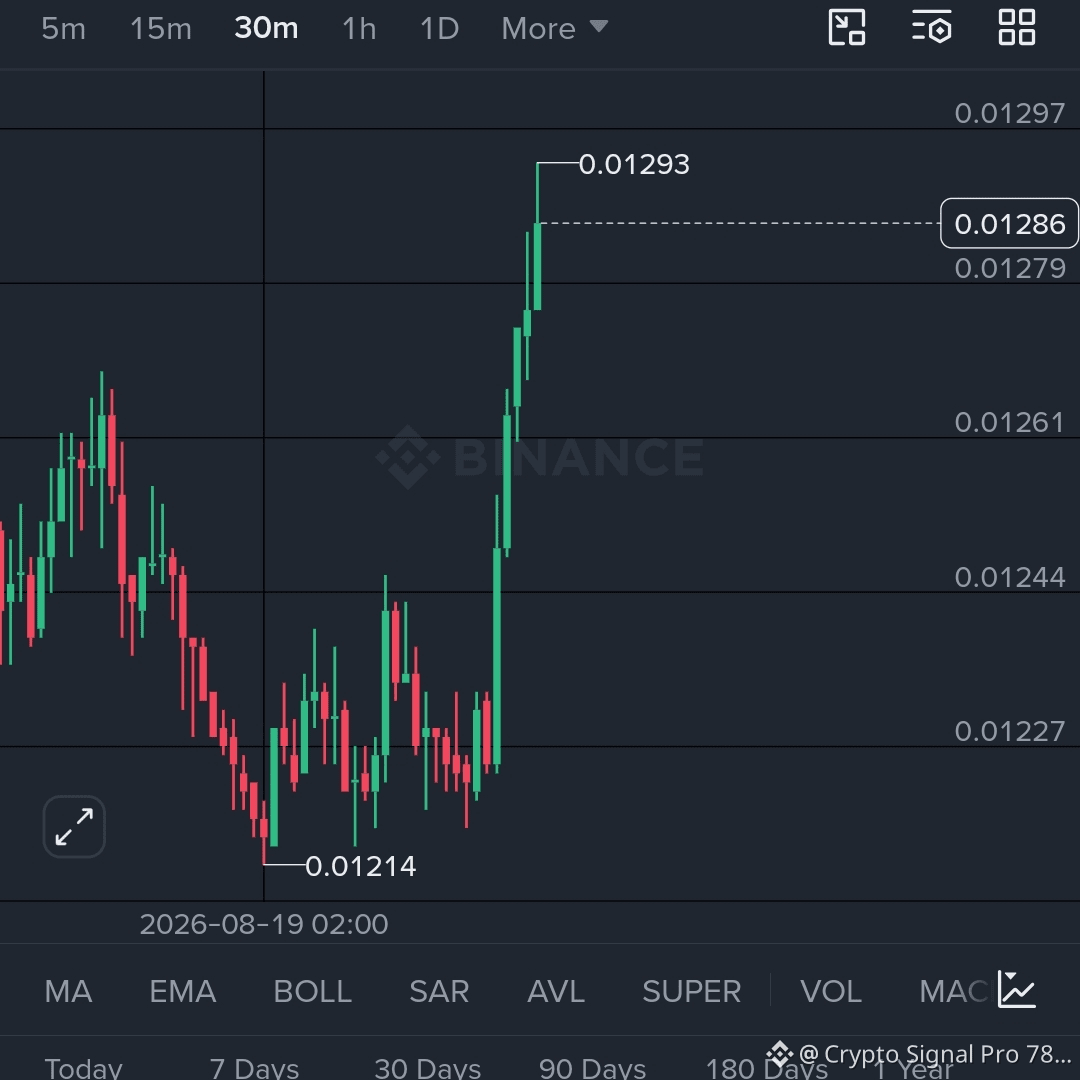
Task: Tap the crosshair date label 2026-08-19 02:00
Action: 264,924
